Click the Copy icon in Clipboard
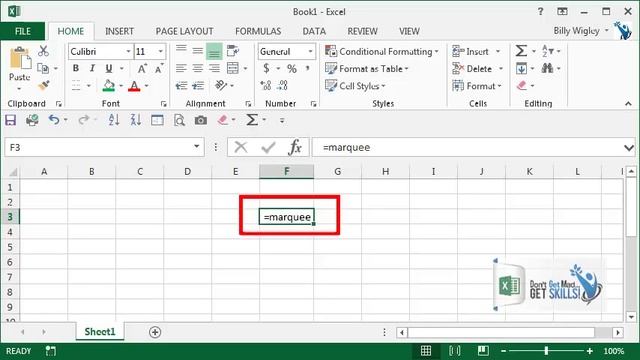The width and height of the screenshot is (640, 360). click(43, 68)
